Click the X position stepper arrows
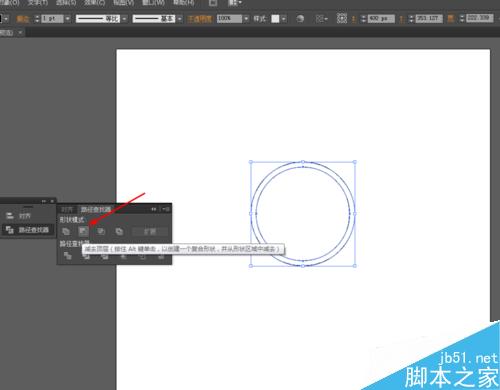 pyautogui.click(x=363, y=19)
